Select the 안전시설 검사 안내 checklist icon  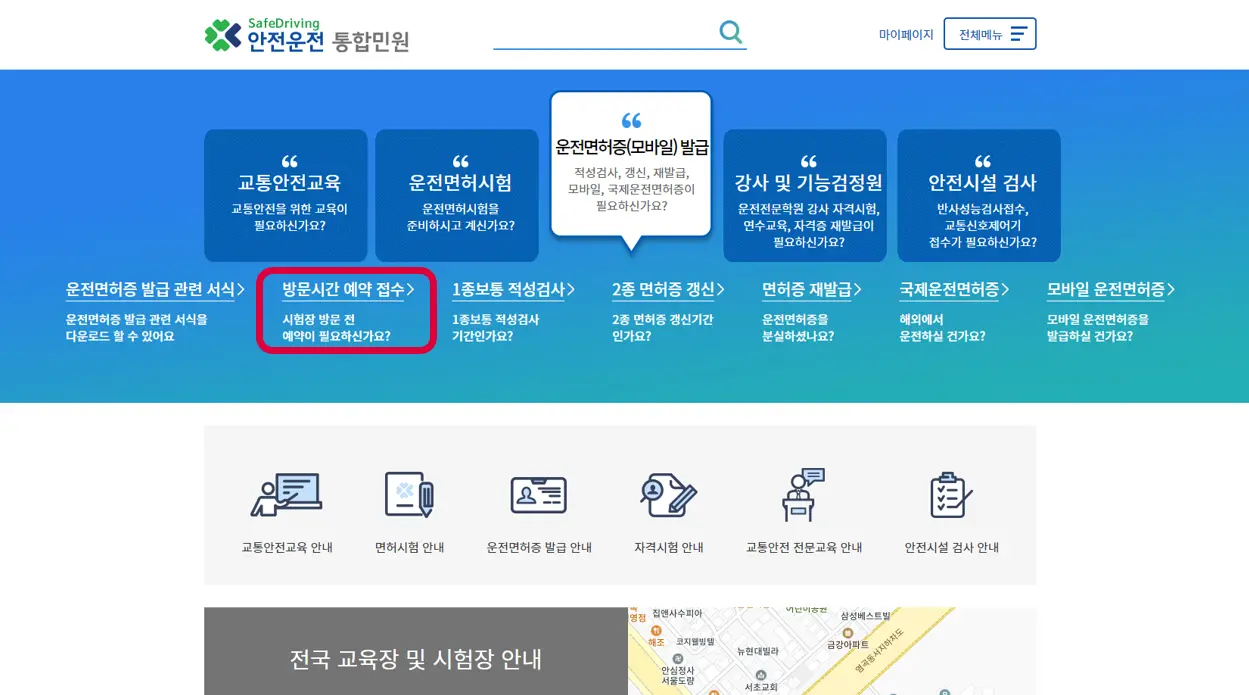pos(949,494)
